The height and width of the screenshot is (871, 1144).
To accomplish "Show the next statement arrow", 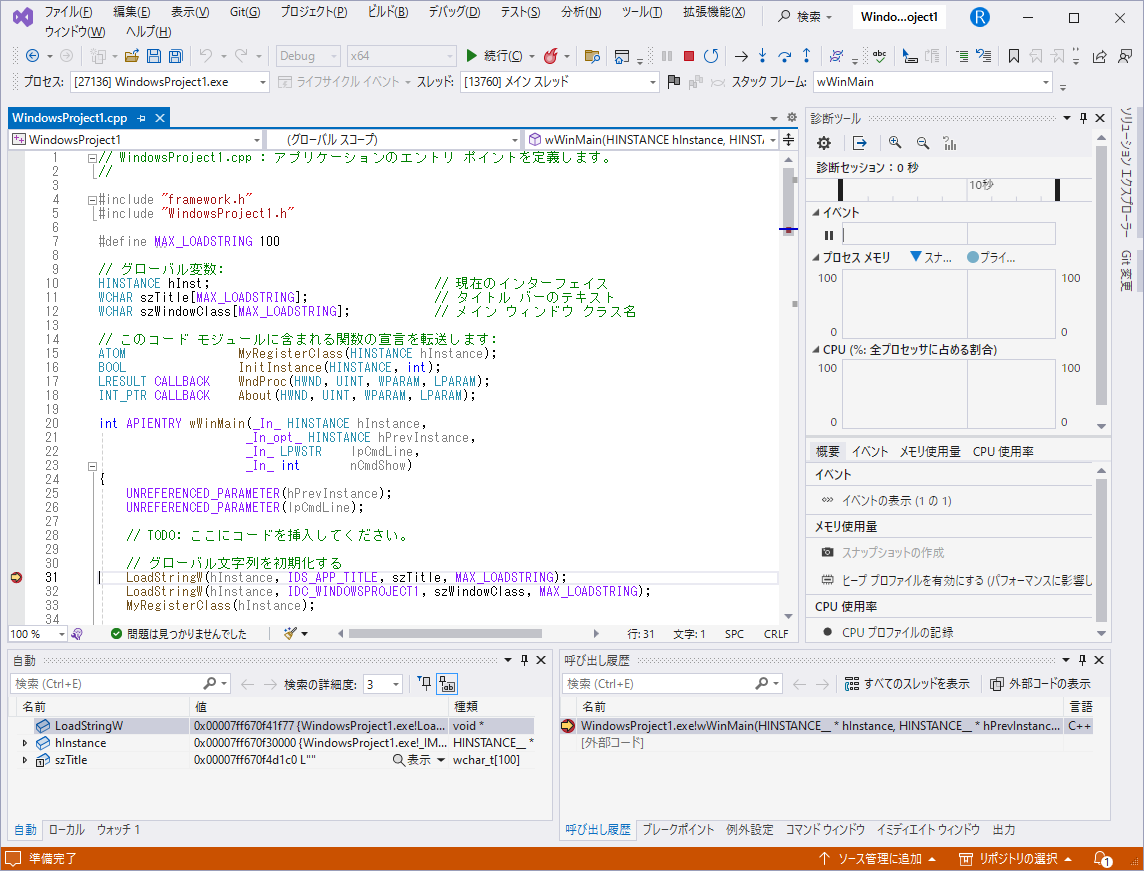I will [741, 55].
